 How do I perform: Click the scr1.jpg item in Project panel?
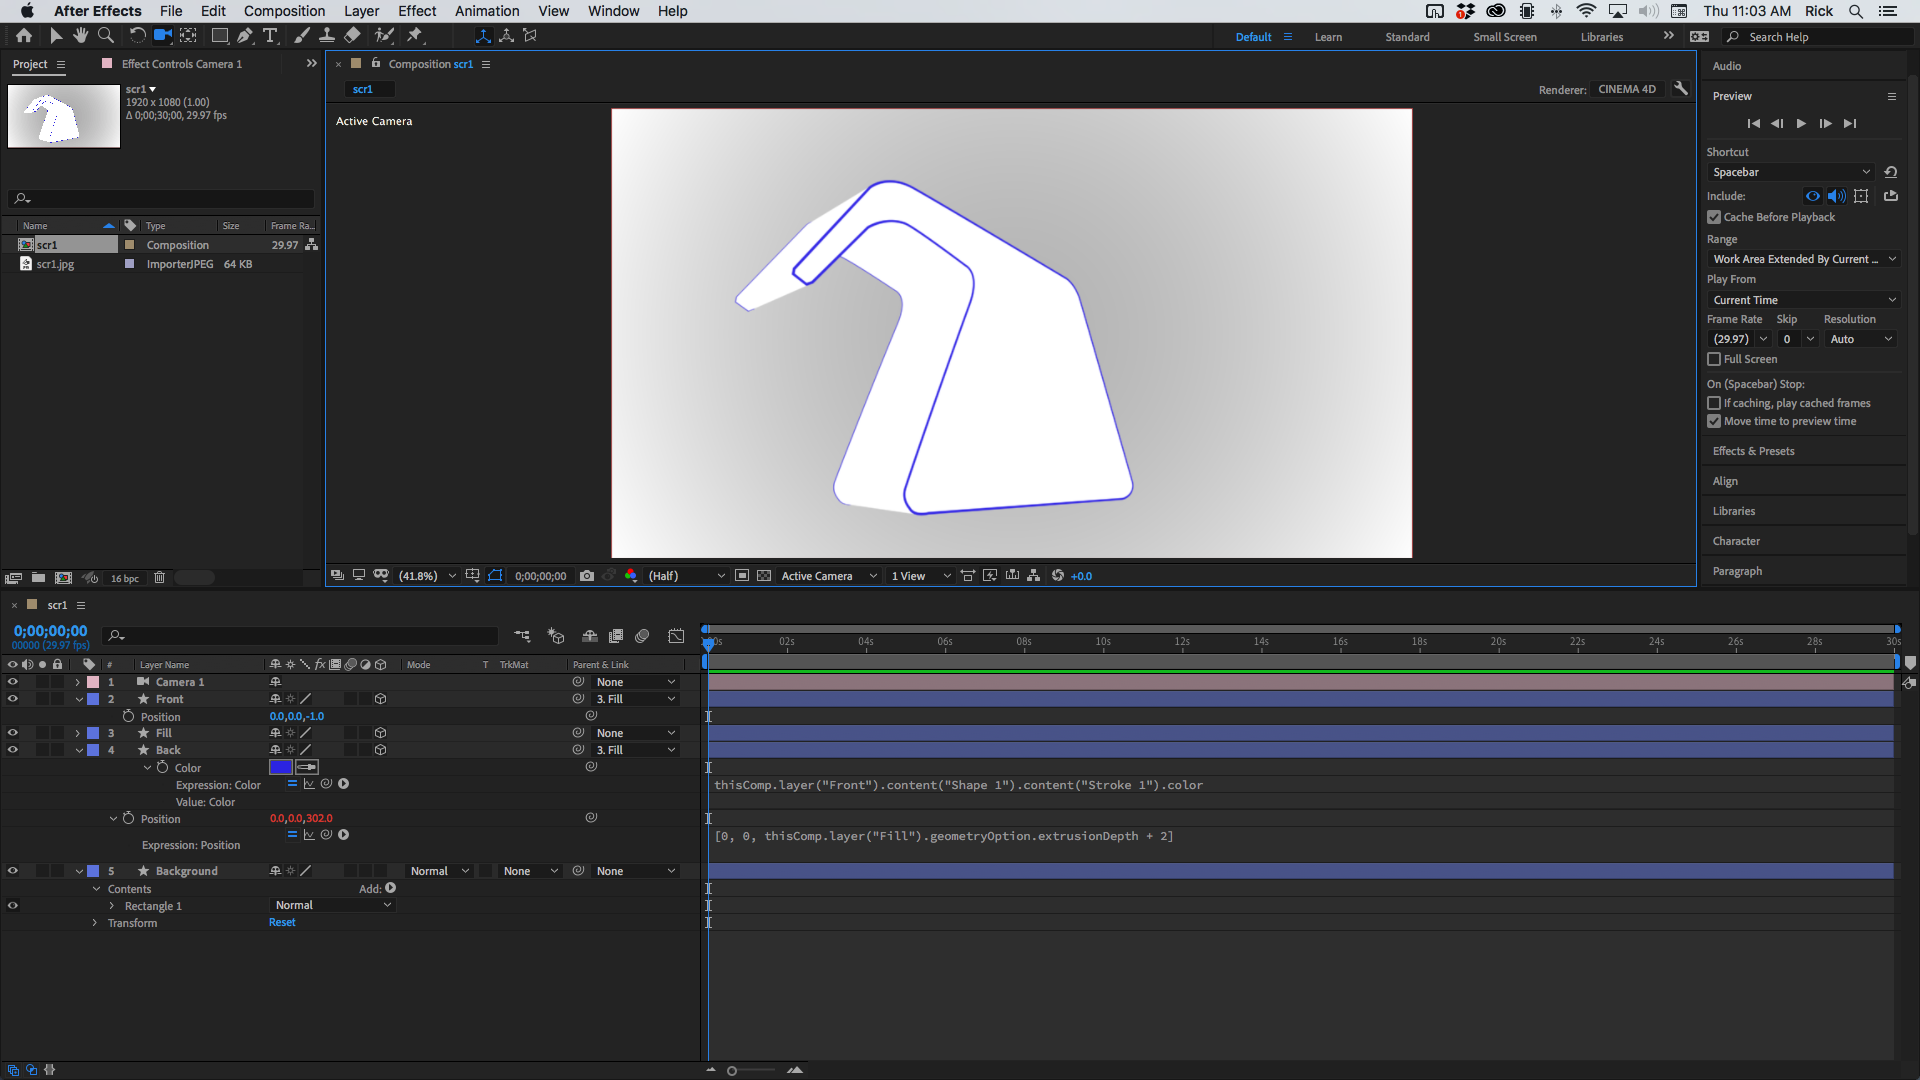pyautogui.click(x=55, y=264)
